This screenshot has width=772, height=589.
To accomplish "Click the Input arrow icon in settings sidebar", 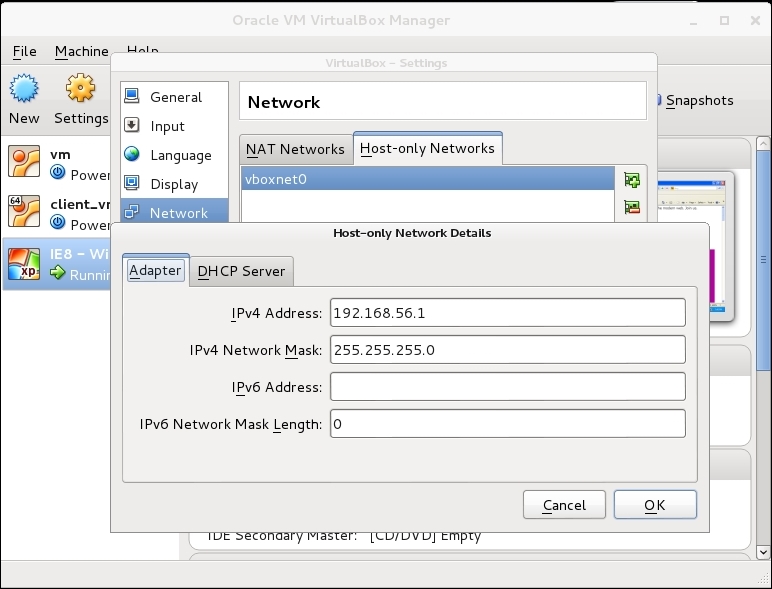I will tap(131, 125).
